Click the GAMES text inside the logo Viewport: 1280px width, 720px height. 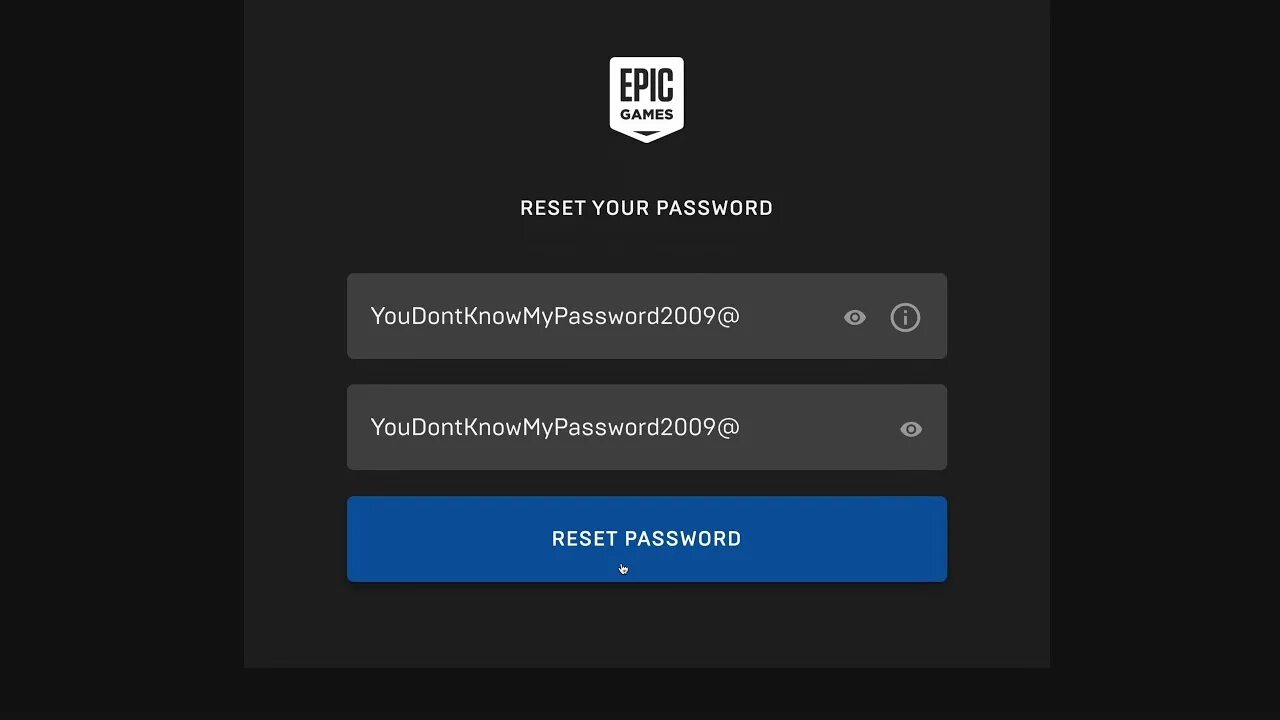tap(646, 114)
